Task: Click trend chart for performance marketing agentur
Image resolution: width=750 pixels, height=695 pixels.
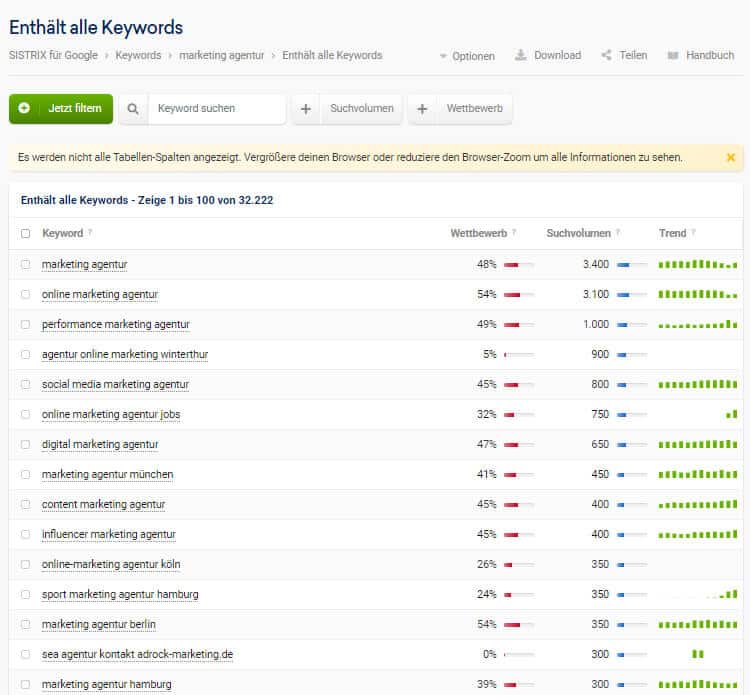Action: pyautogui.click(x=698, y=324)
